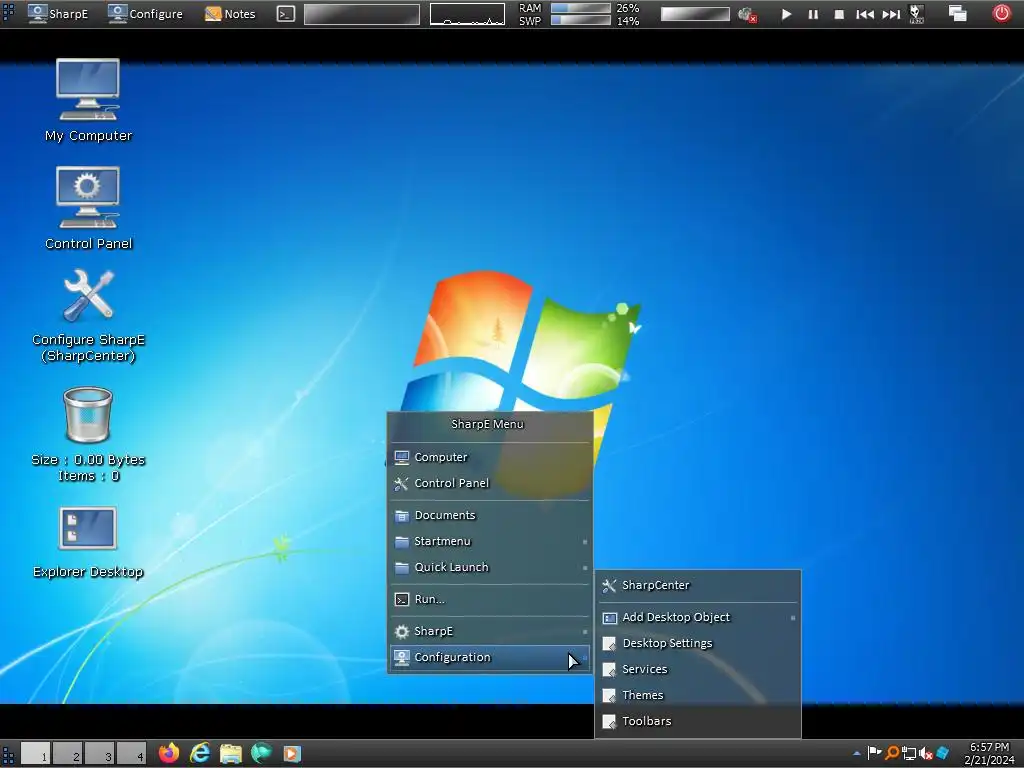
Task: Launch the command prompt icon in top bar
Action: pyautogui.click(x=285, y=14)
